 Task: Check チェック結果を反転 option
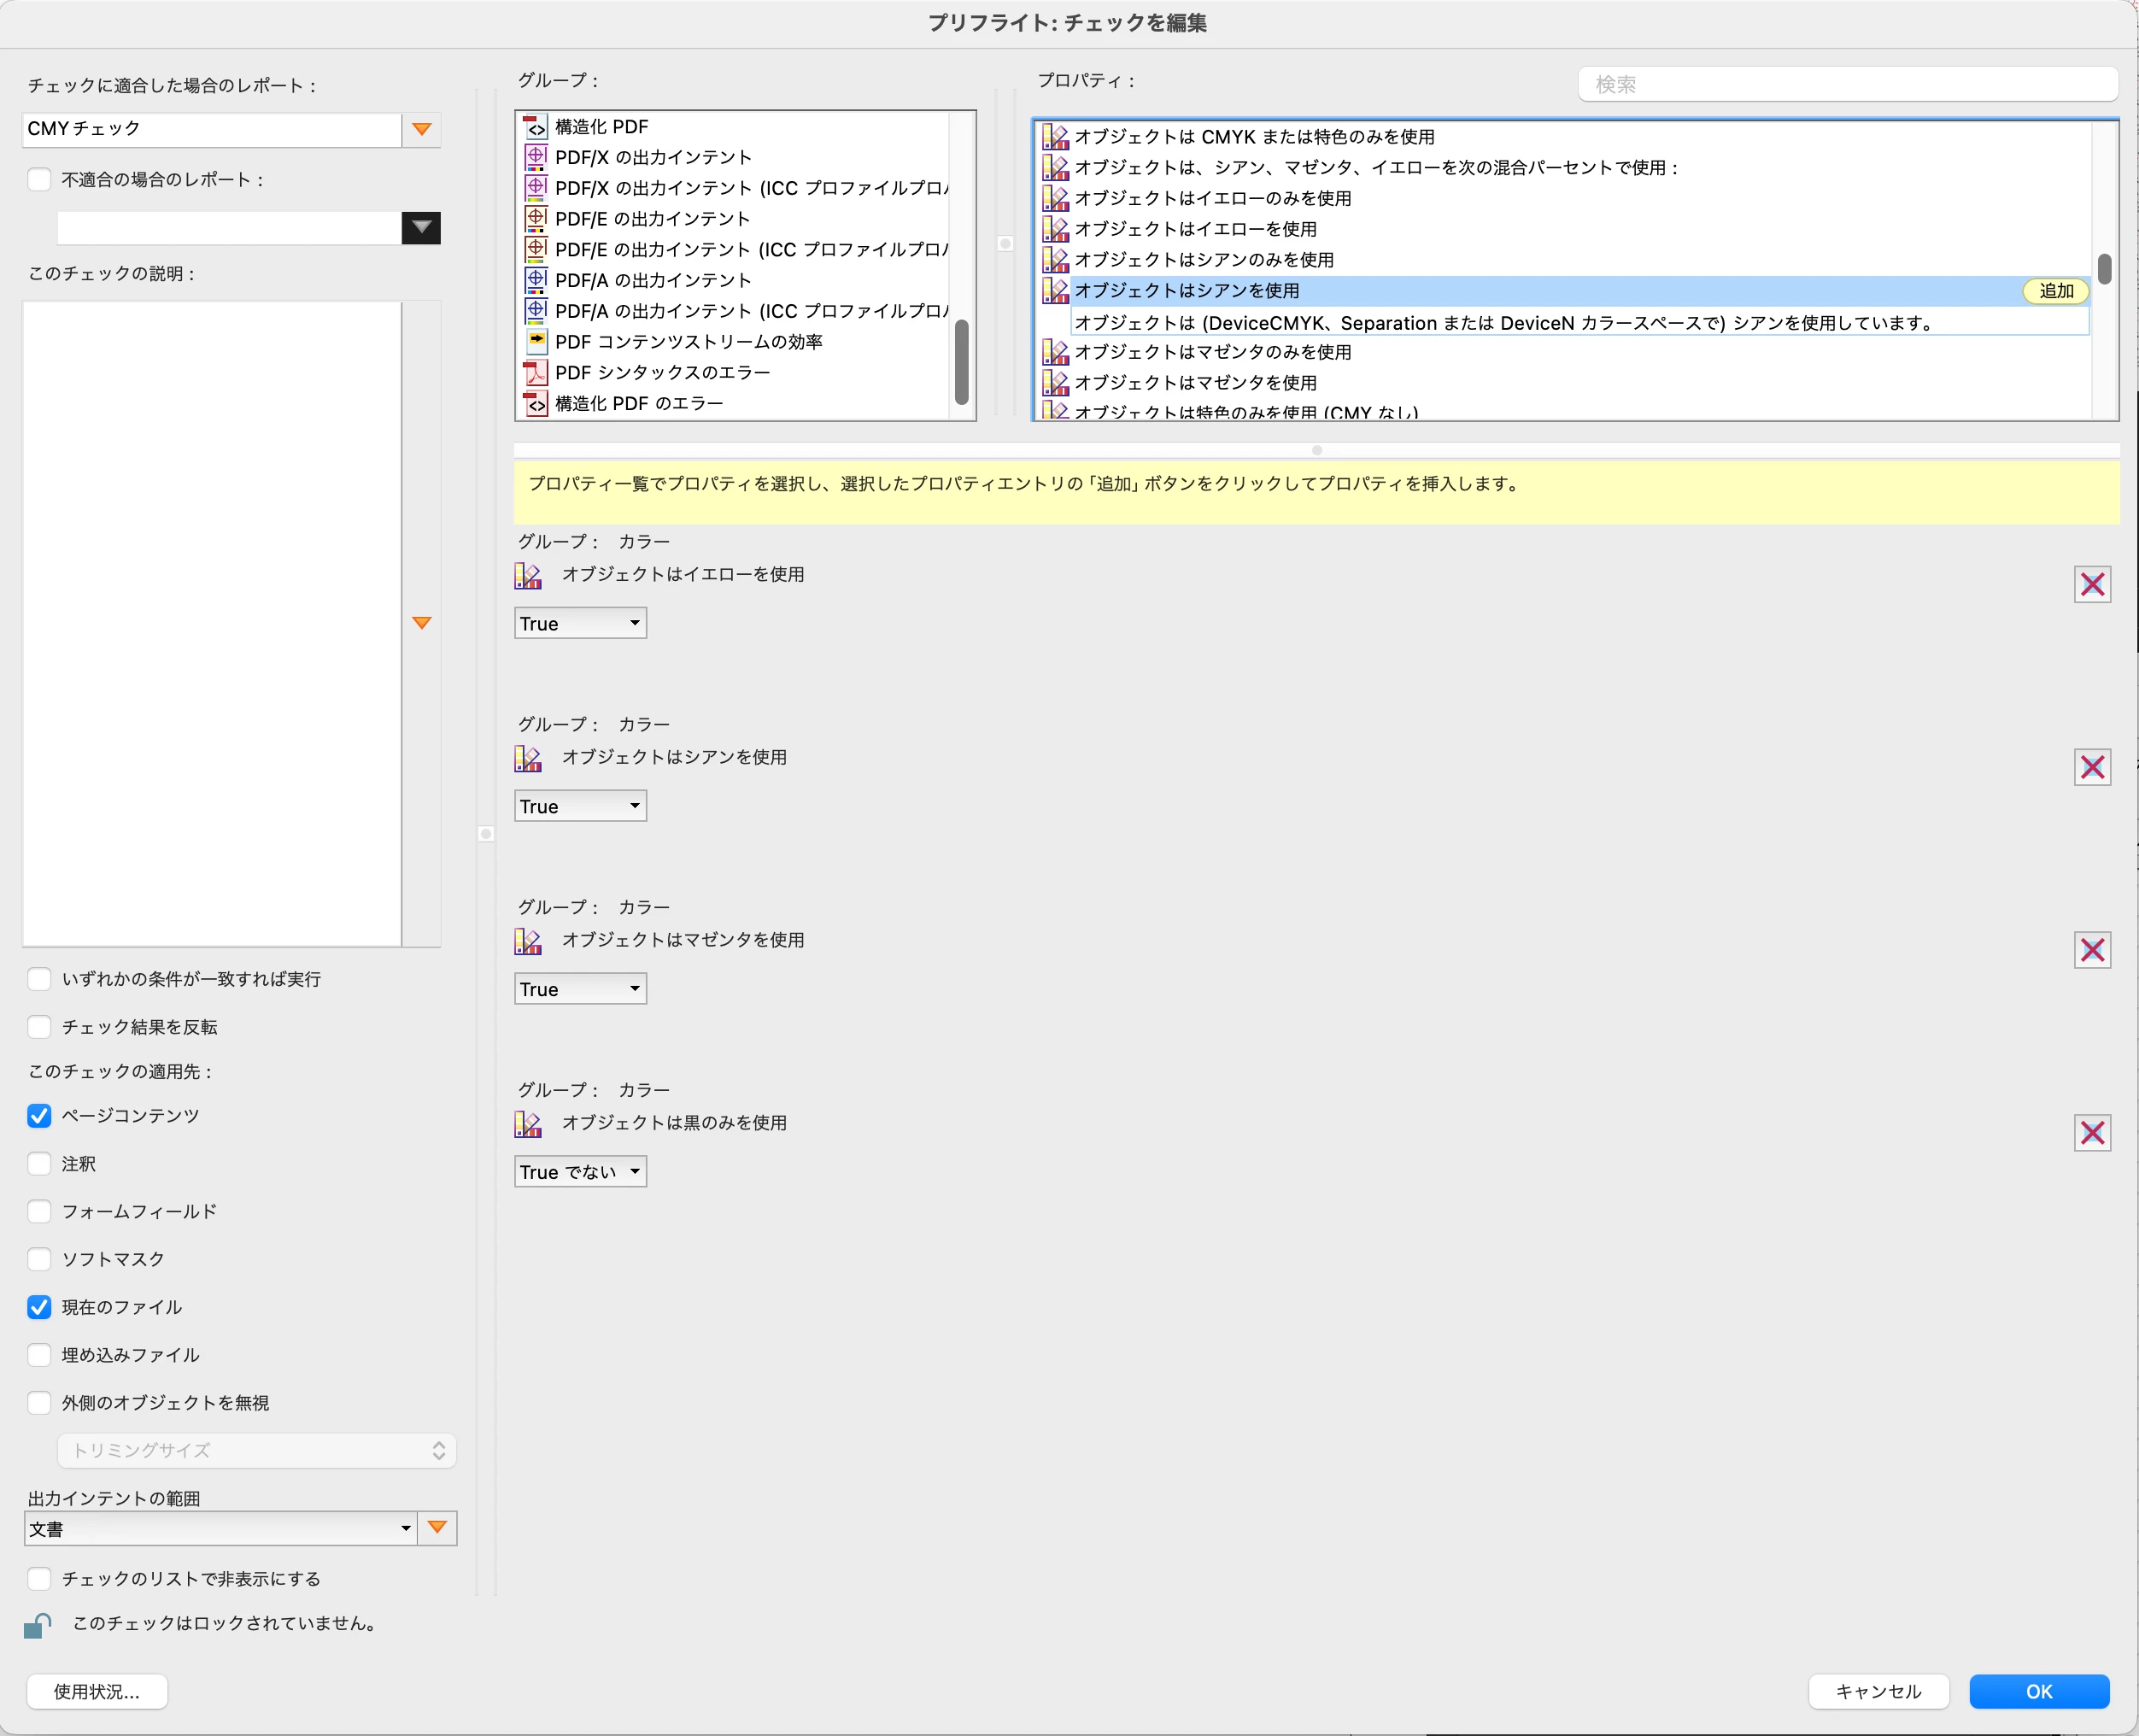pos(39,1027)
